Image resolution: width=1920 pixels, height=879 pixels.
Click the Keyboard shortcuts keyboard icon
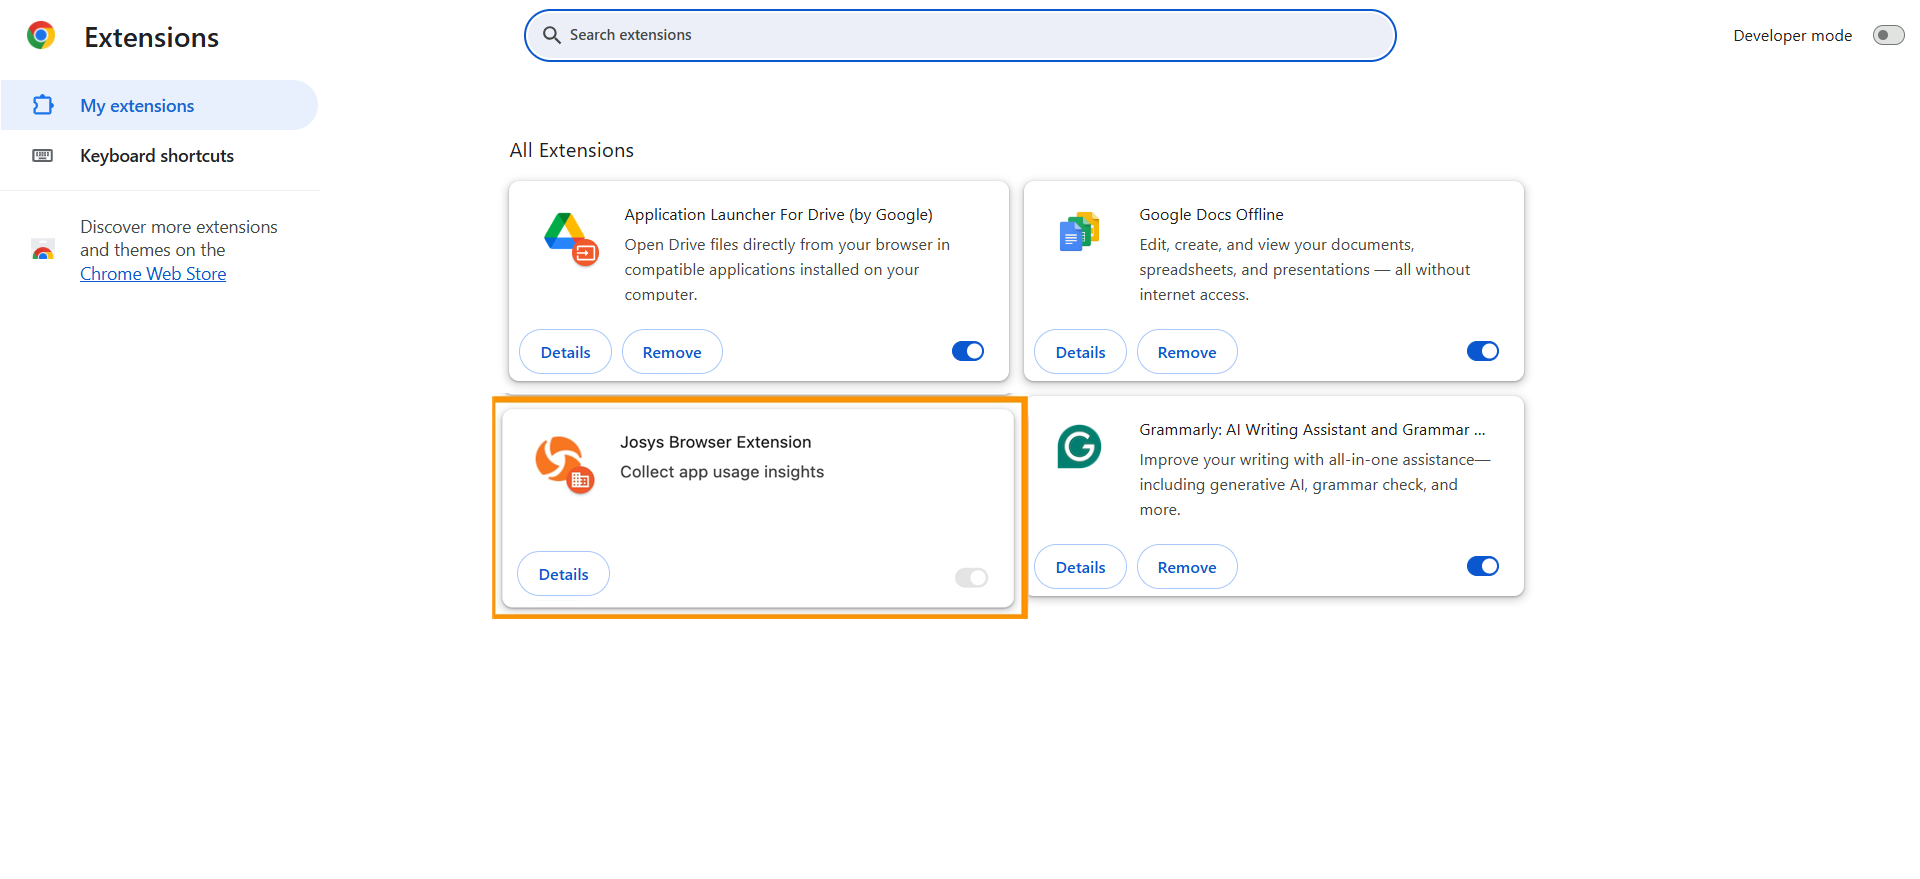pyautogui.click(x=43, y=155)
